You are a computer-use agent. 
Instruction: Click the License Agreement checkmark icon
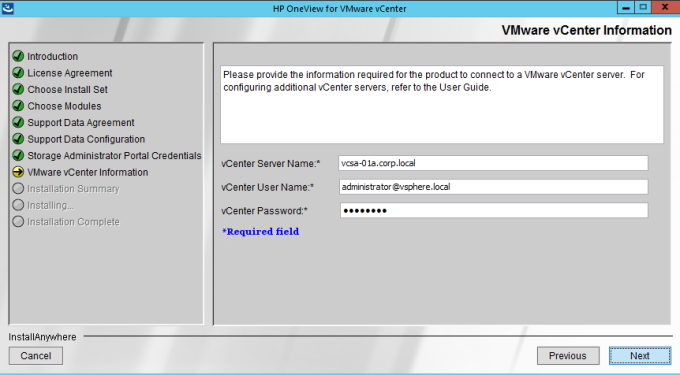(x=18, y=72)
